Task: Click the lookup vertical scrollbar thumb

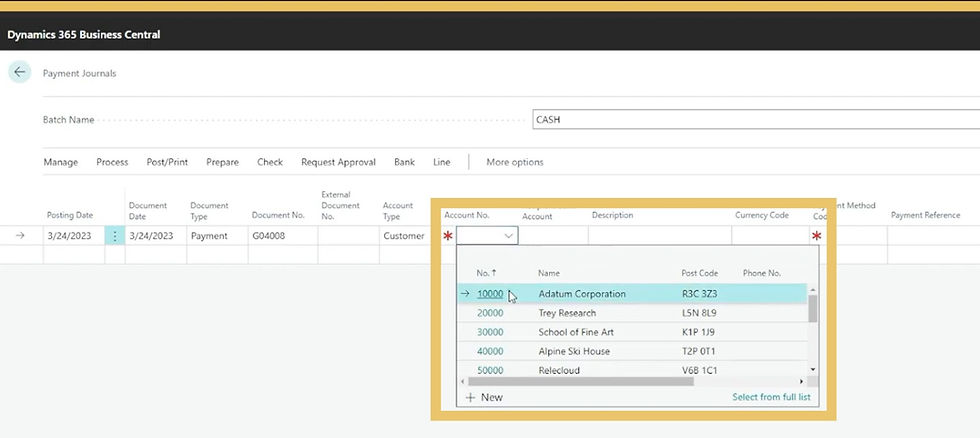Action: 812,308
